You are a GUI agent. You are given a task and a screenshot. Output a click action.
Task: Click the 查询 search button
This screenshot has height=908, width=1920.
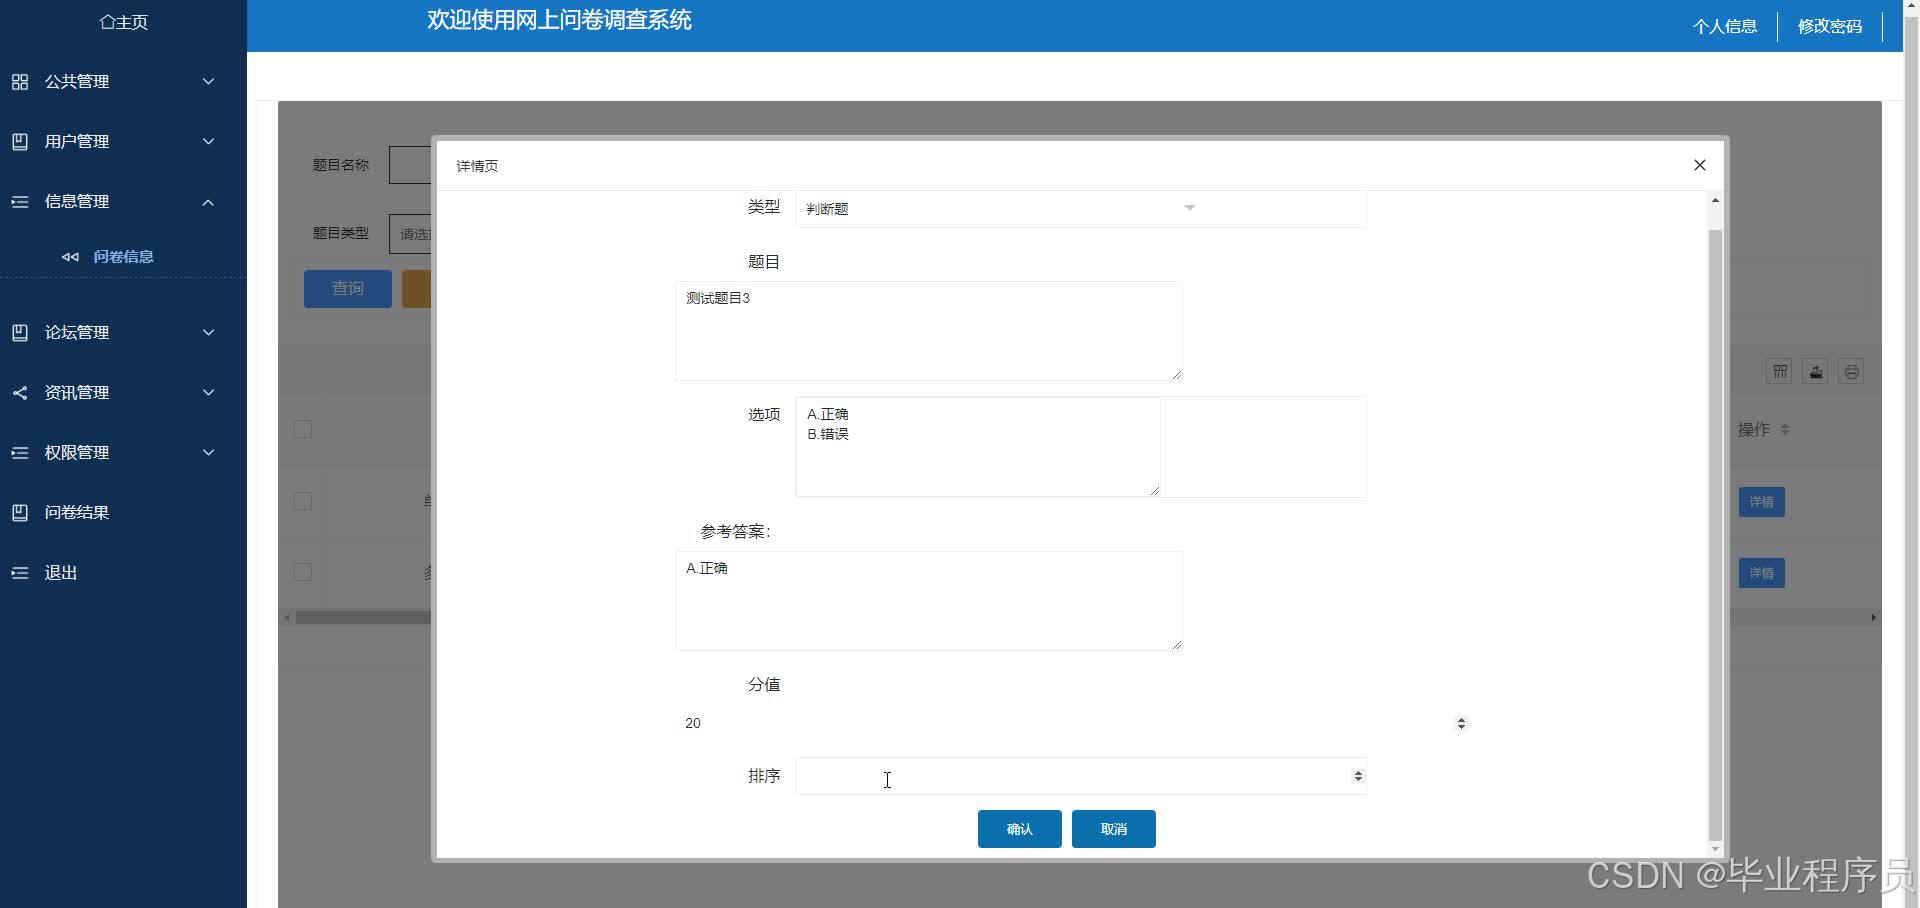tap(348, 289)
